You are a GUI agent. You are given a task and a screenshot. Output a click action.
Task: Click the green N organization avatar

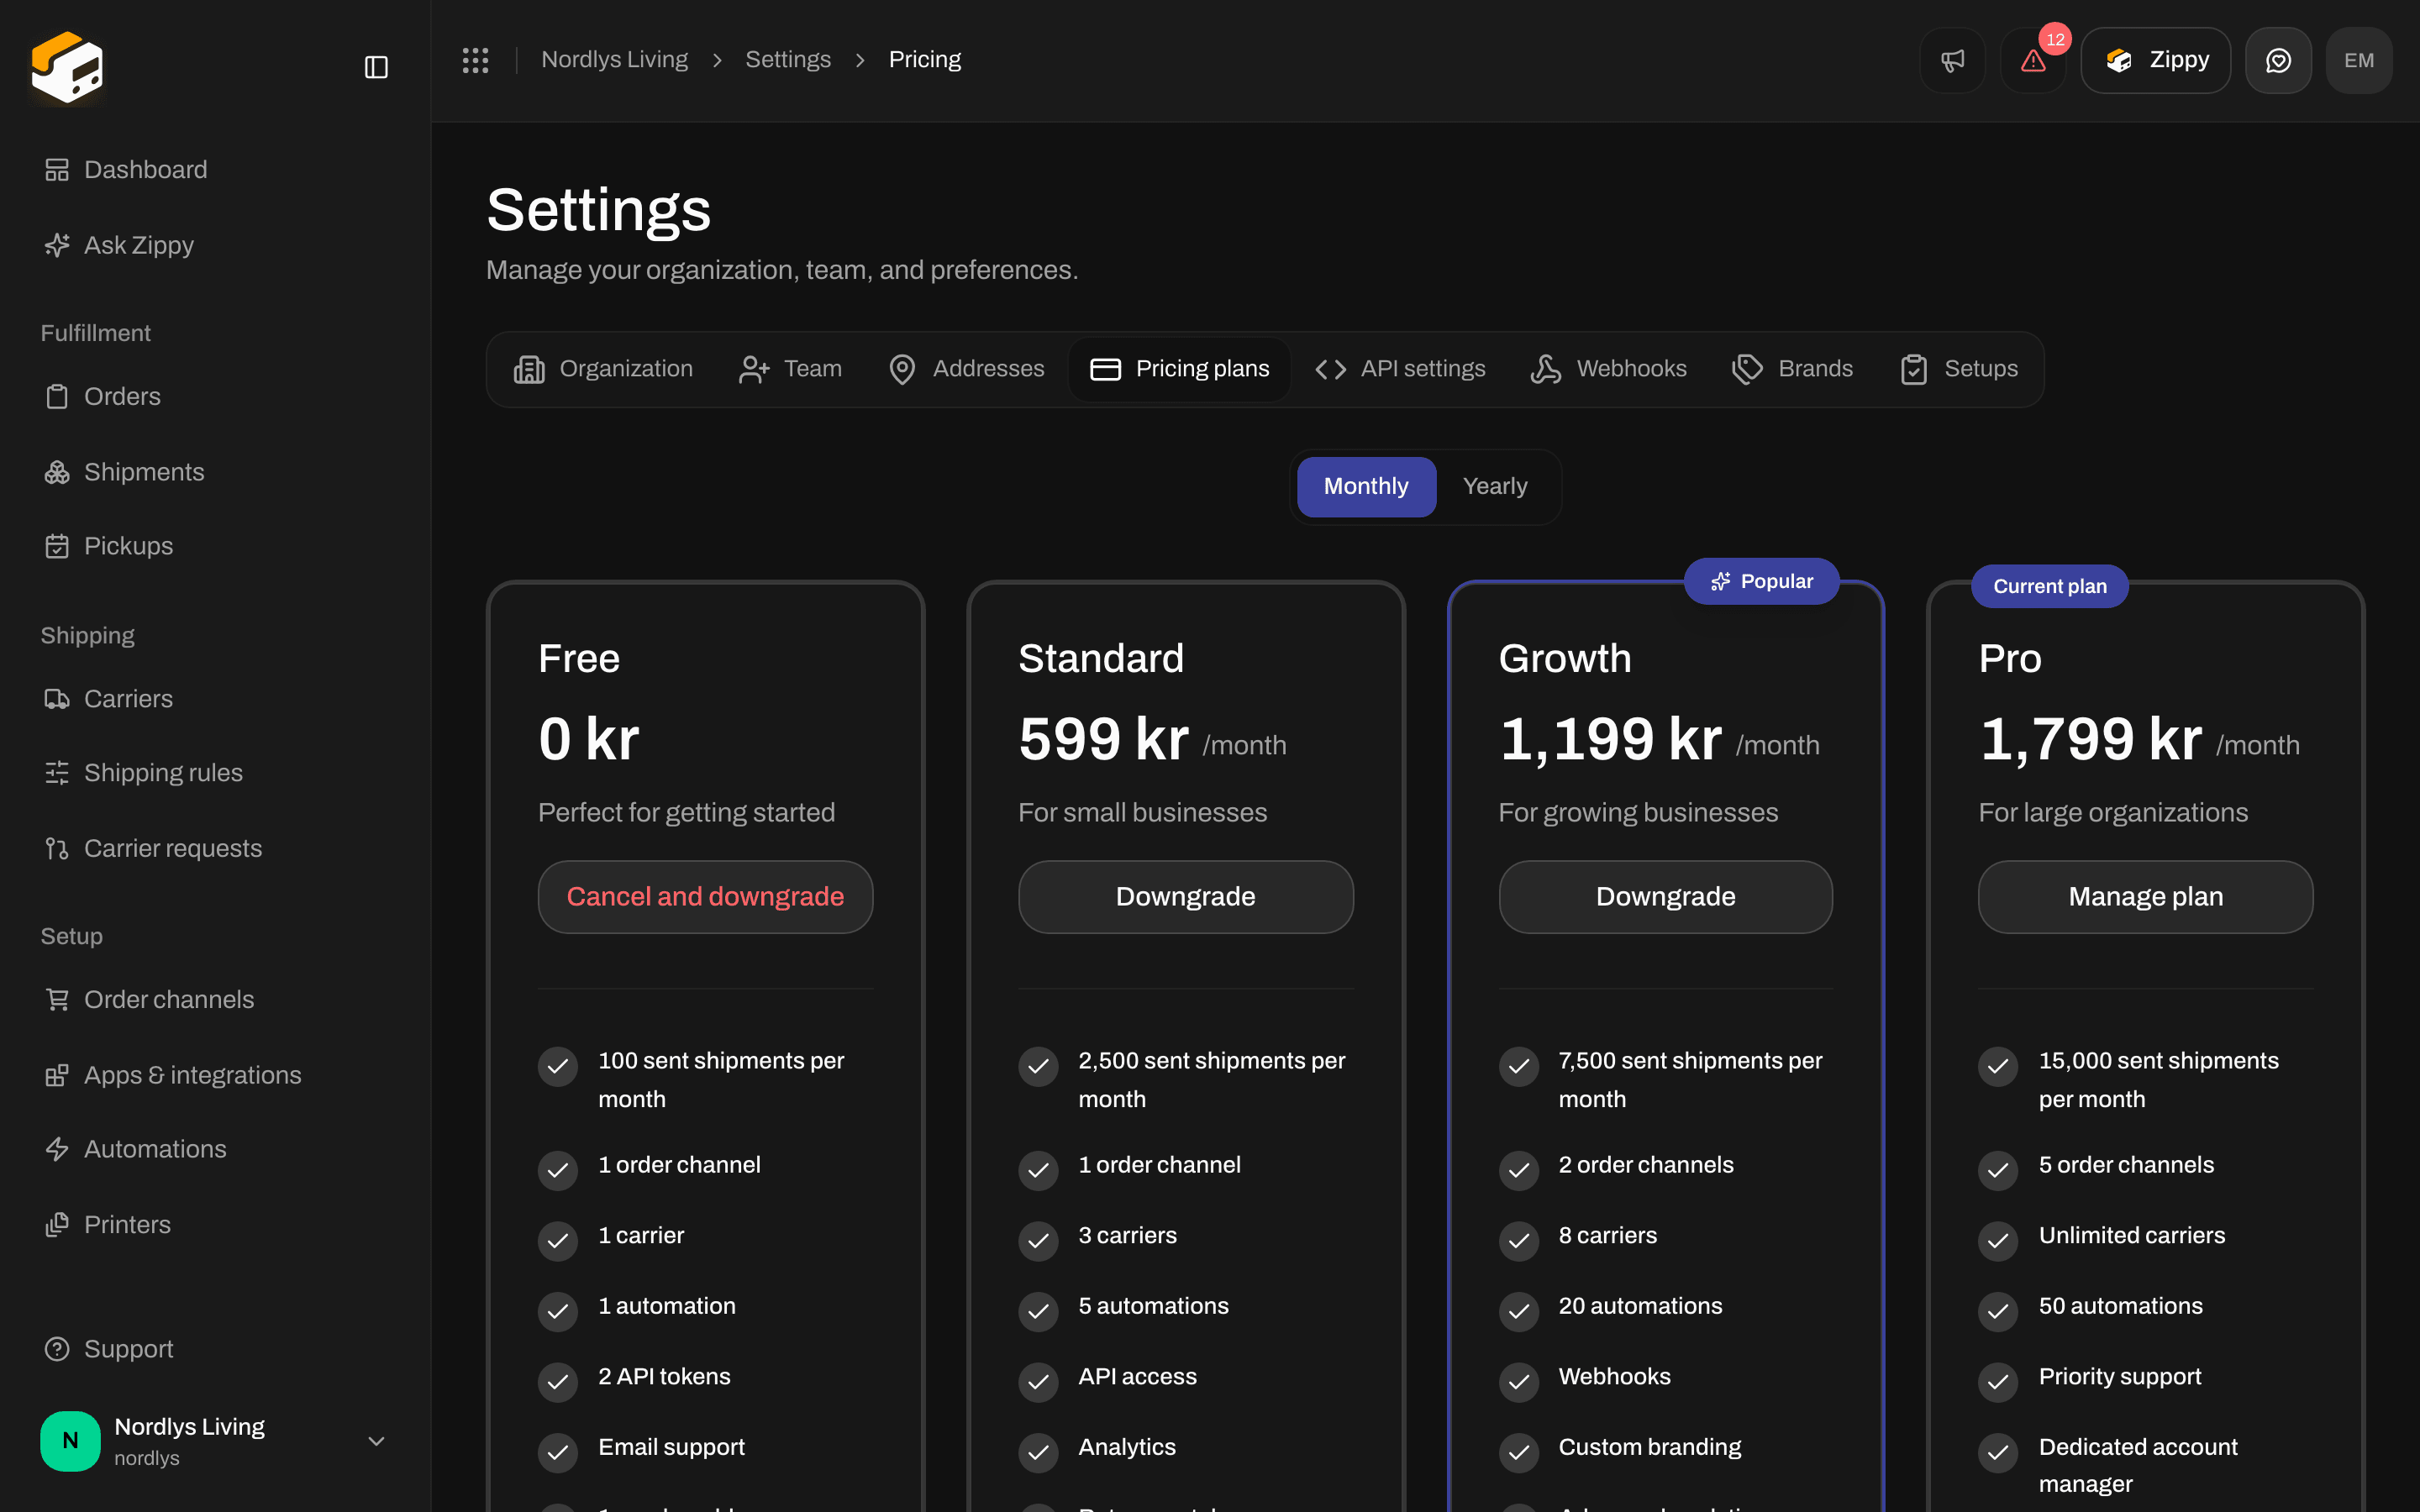(70, 1441)
